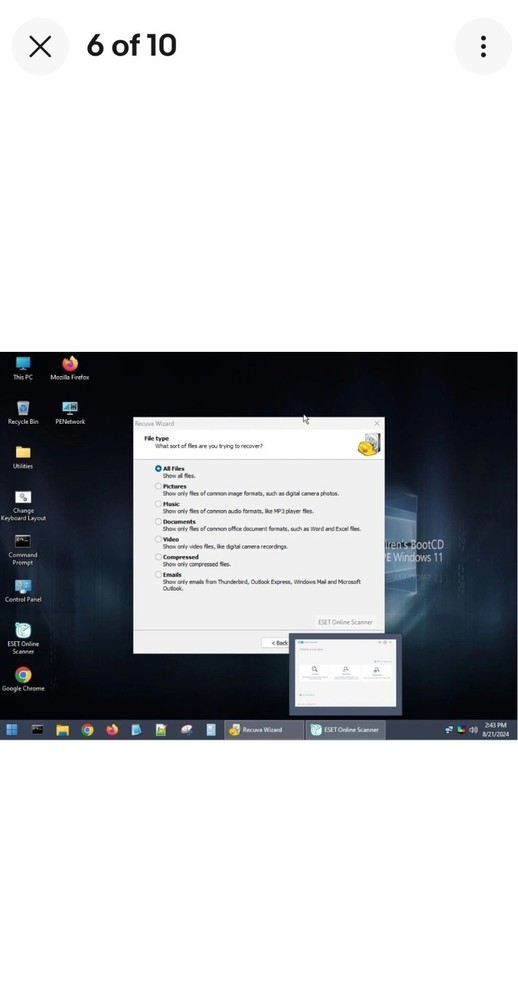Open the three-dot more options menu
518x1000 pixels.
483,47
